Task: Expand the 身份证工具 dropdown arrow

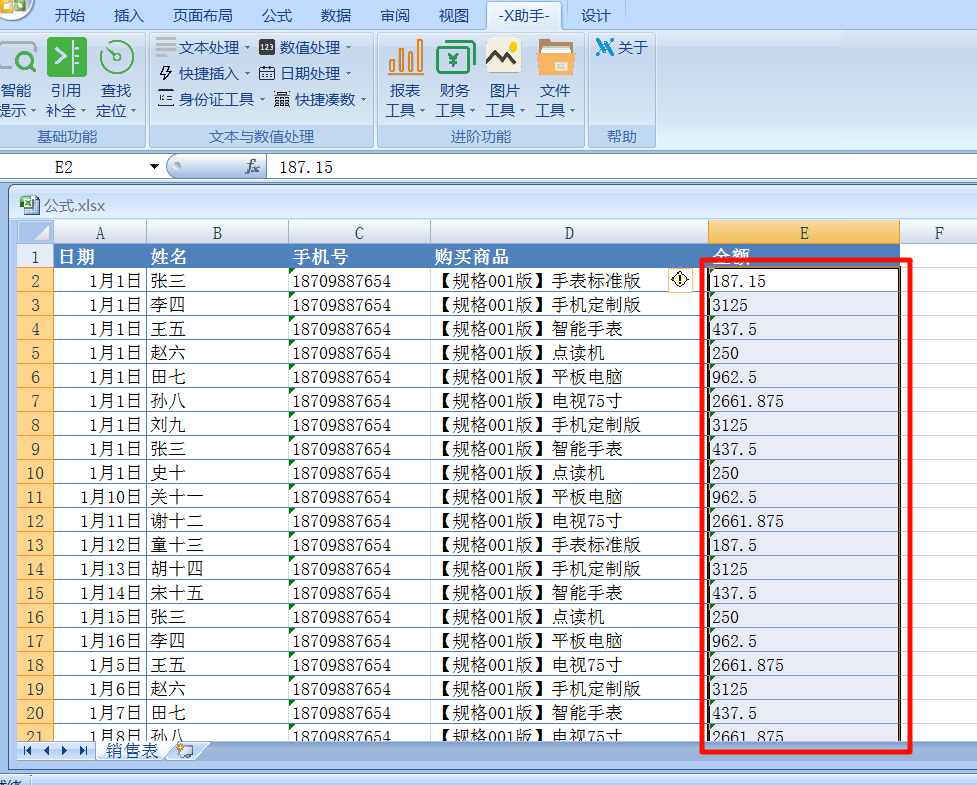Action: [x=262, y=99]
